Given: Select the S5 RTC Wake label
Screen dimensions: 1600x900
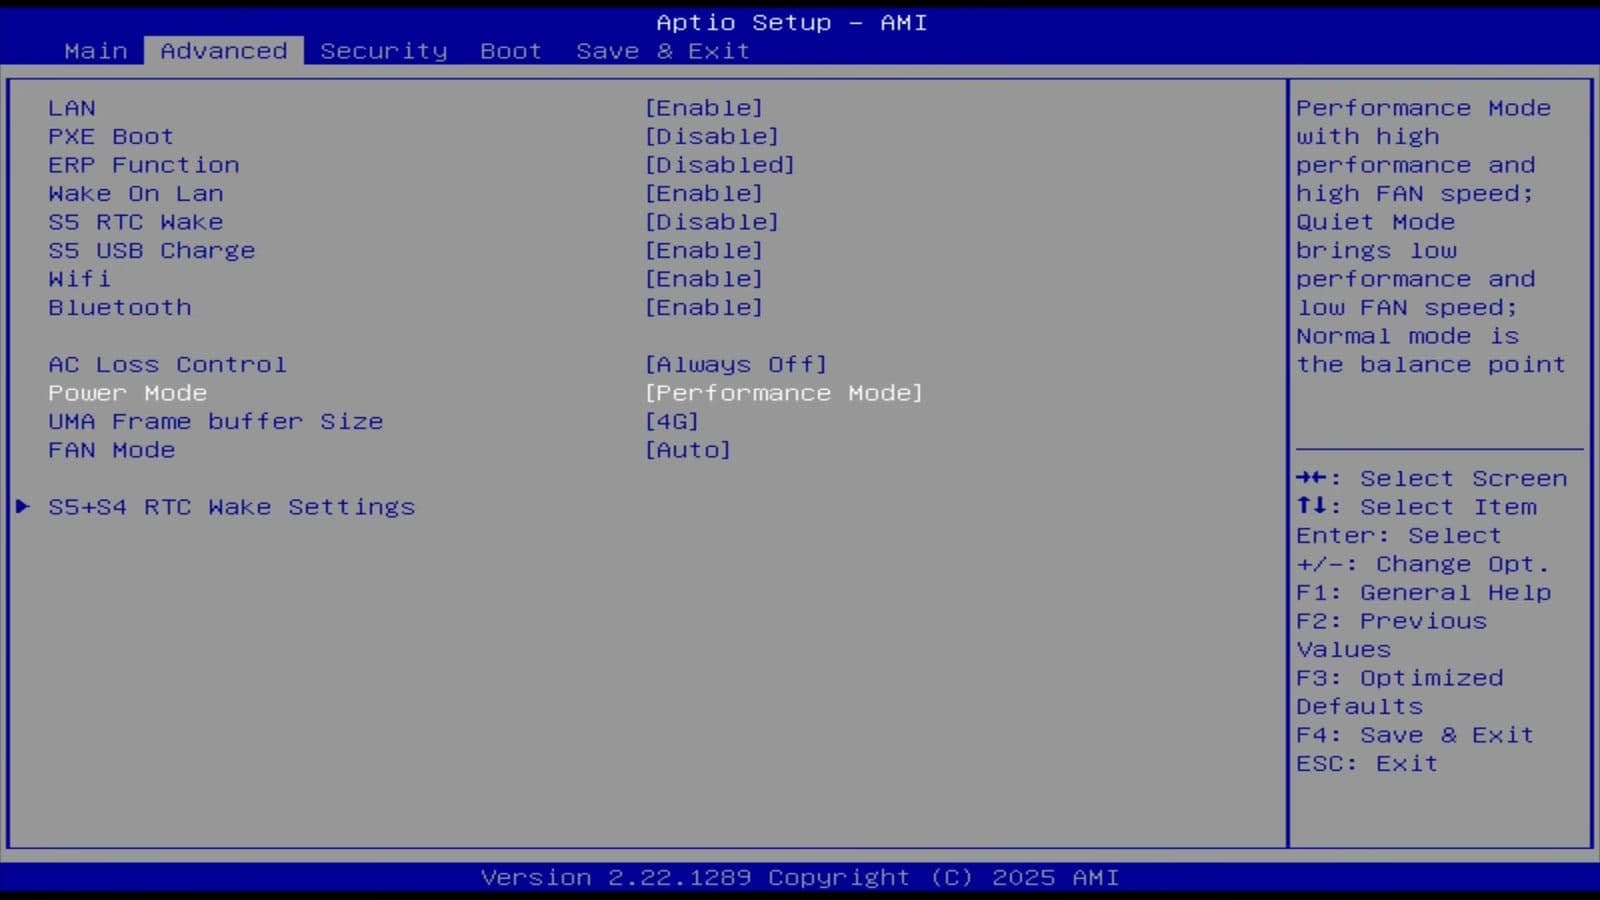Looking at the screenshot, I should click(x=136, y=222).
